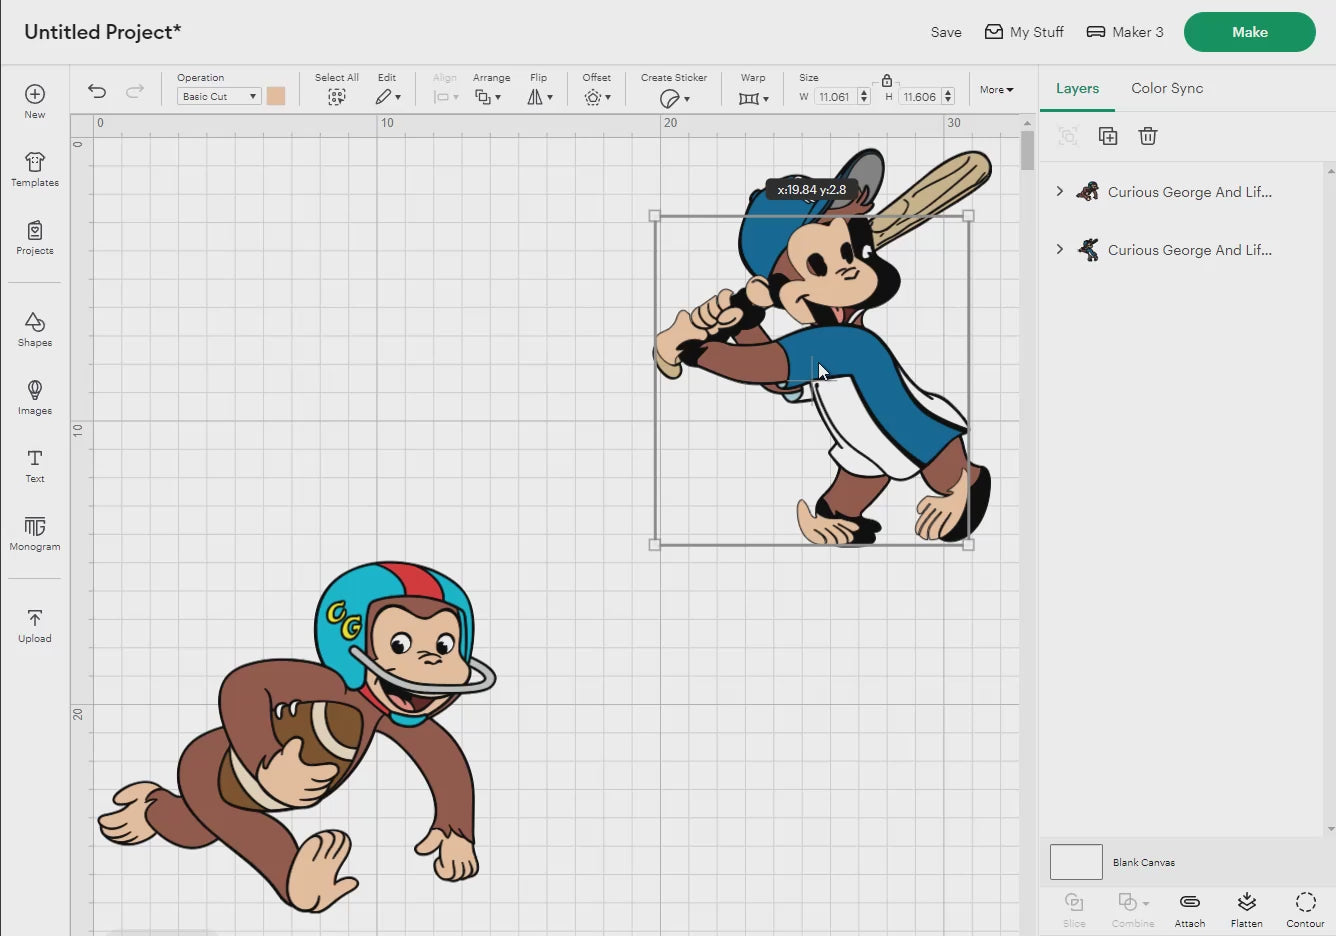Open the Warp dropdown
1336x936 pixels.
pyautogui.click(x=754, y=98)
